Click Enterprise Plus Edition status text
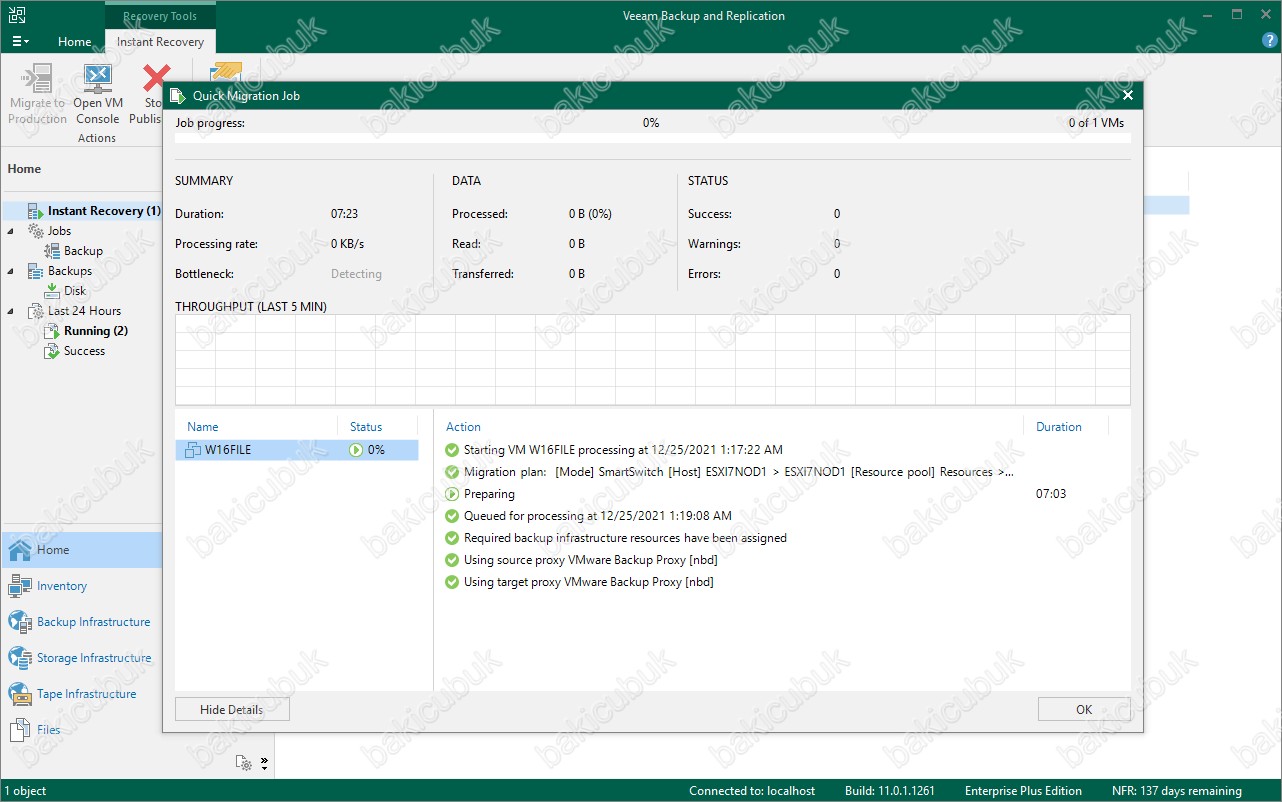 coord(1023,791)
